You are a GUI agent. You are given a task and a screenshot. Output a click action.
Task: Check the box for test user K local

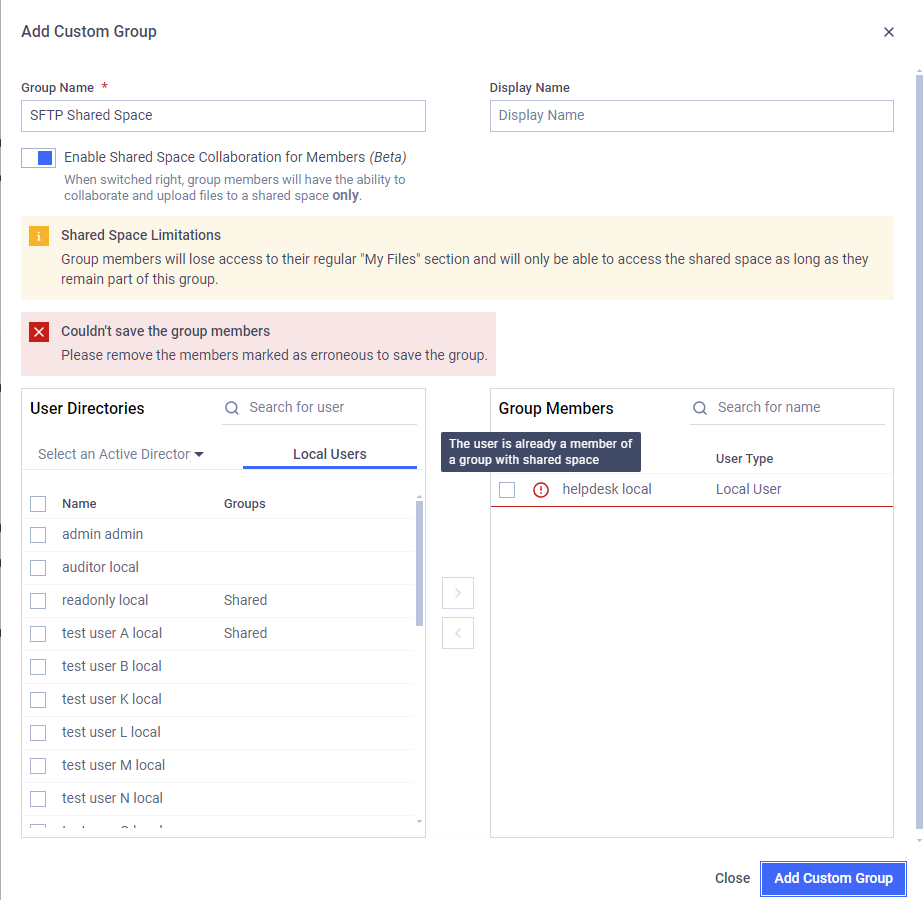[38, 700]
